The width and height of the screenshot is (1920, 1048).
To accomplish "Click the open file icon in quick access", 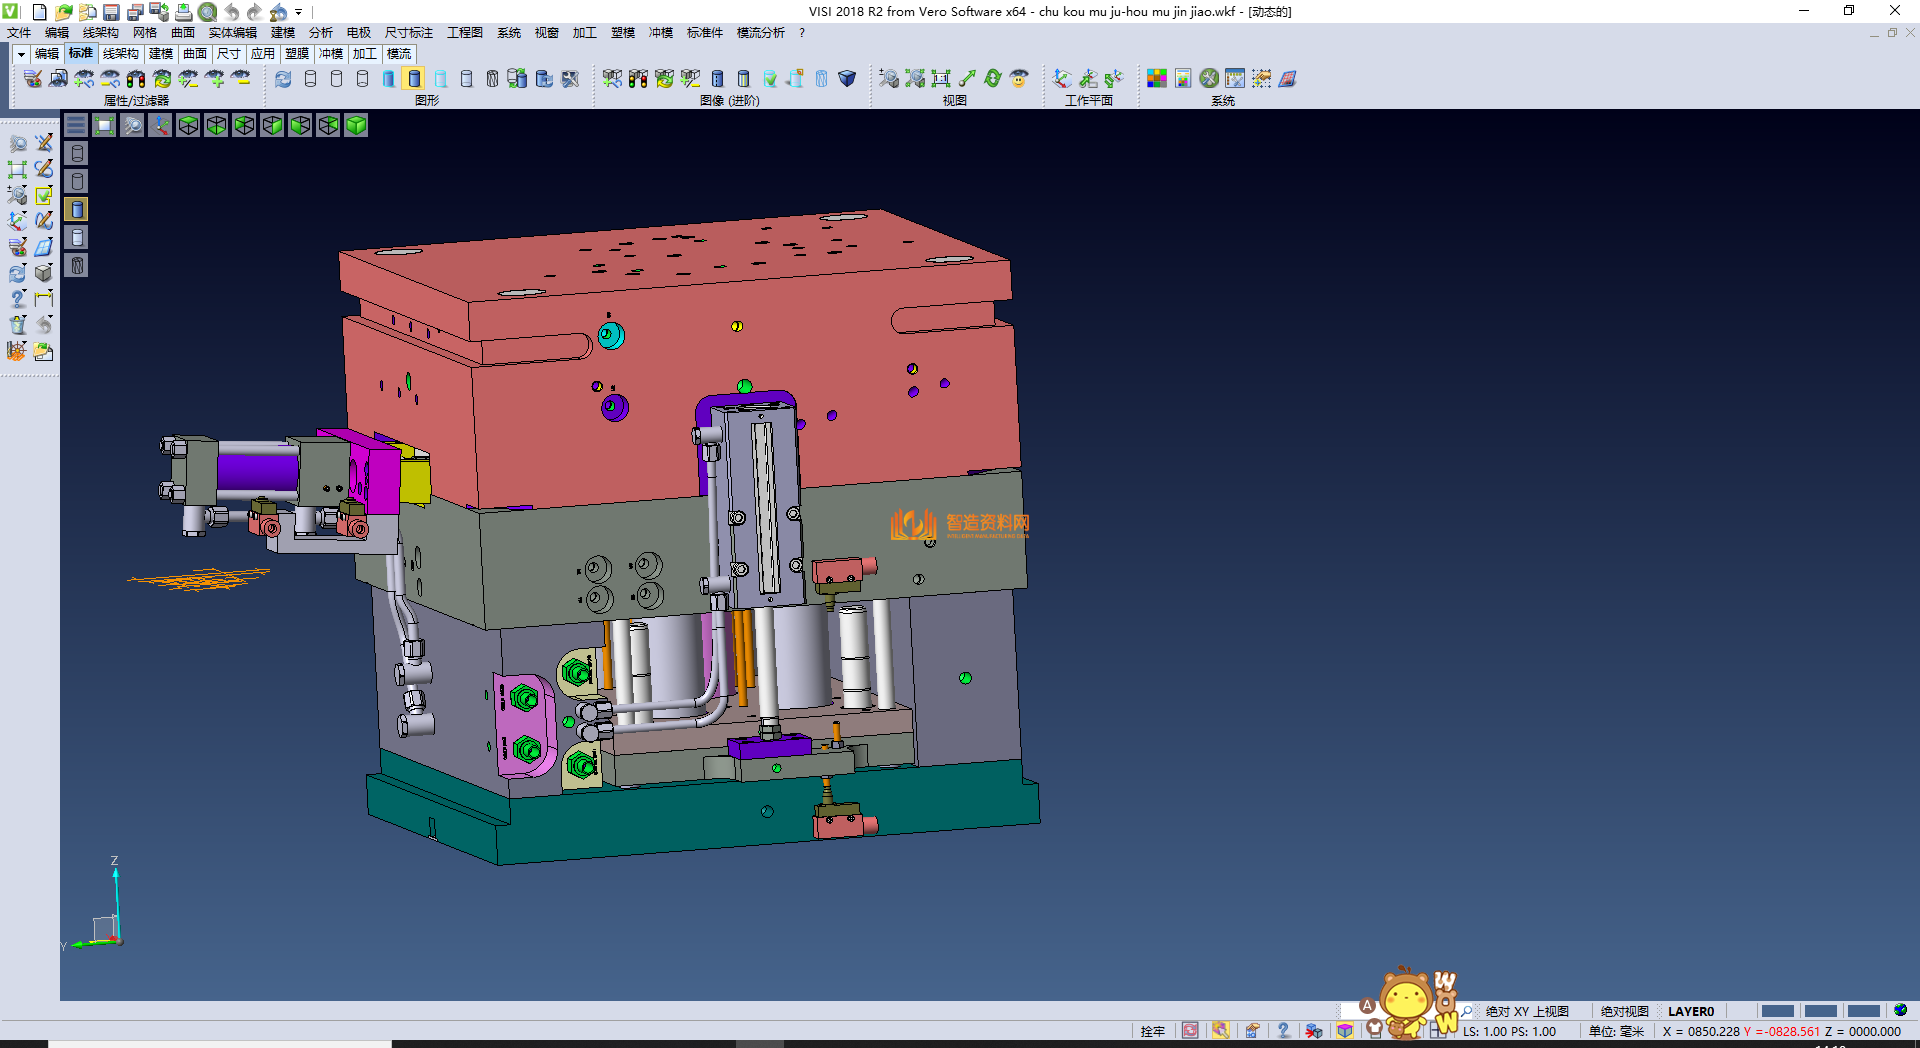I will coord(63,12).
